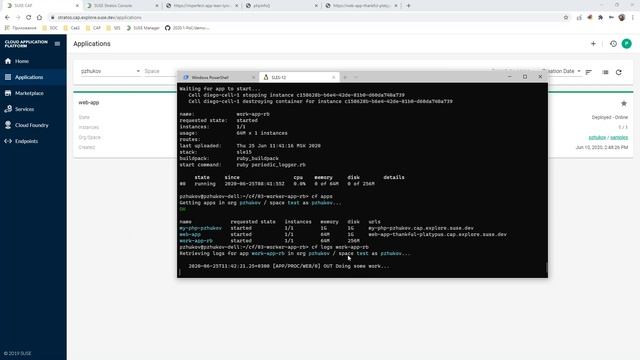Open the SOC bookmarks folder
Viewport: 640px width, 360px height.
click(50, 28)
